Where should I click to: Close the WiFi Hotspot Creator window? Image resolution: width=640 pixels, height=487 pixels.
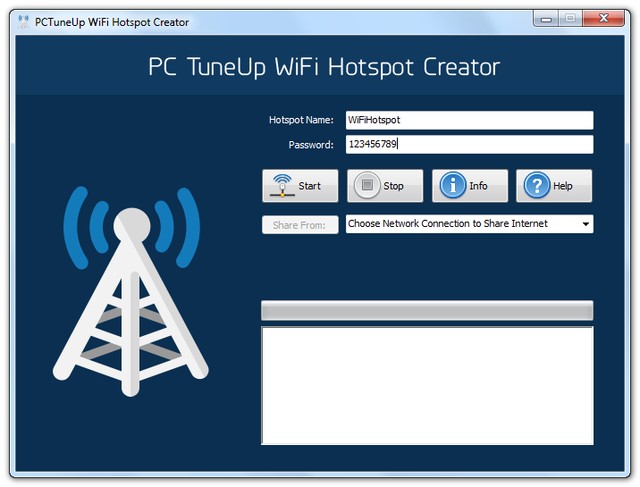(x=604, y=18)
